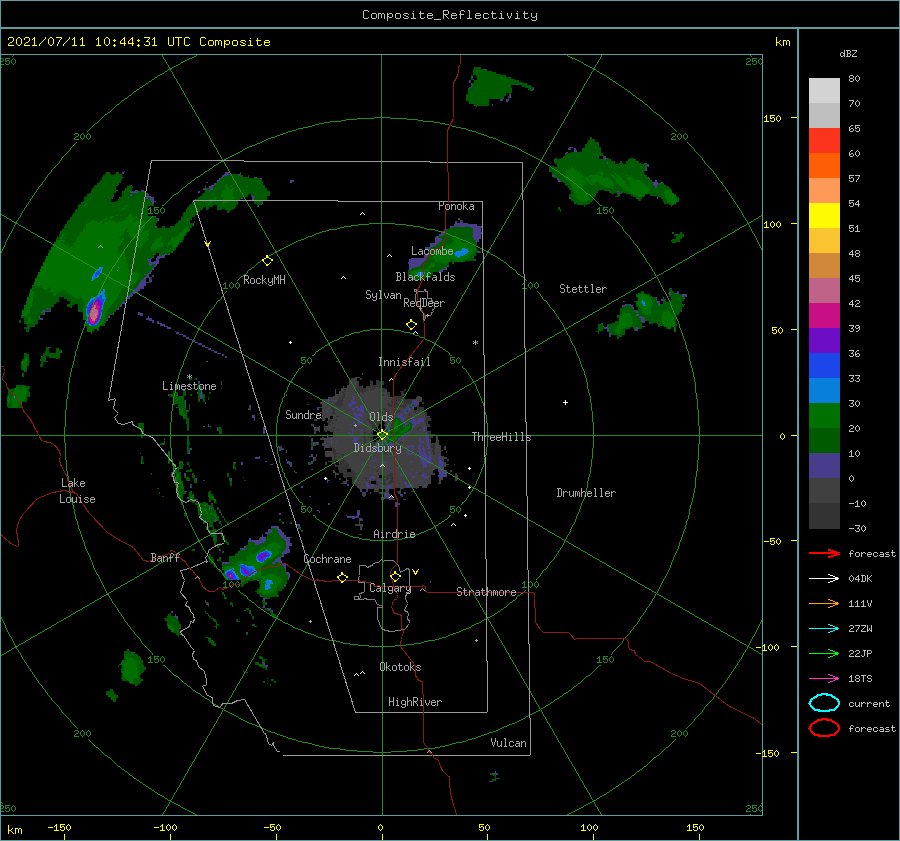Click the Sundre label
Screen dimensions: 900x841
[x=303, y=414]
